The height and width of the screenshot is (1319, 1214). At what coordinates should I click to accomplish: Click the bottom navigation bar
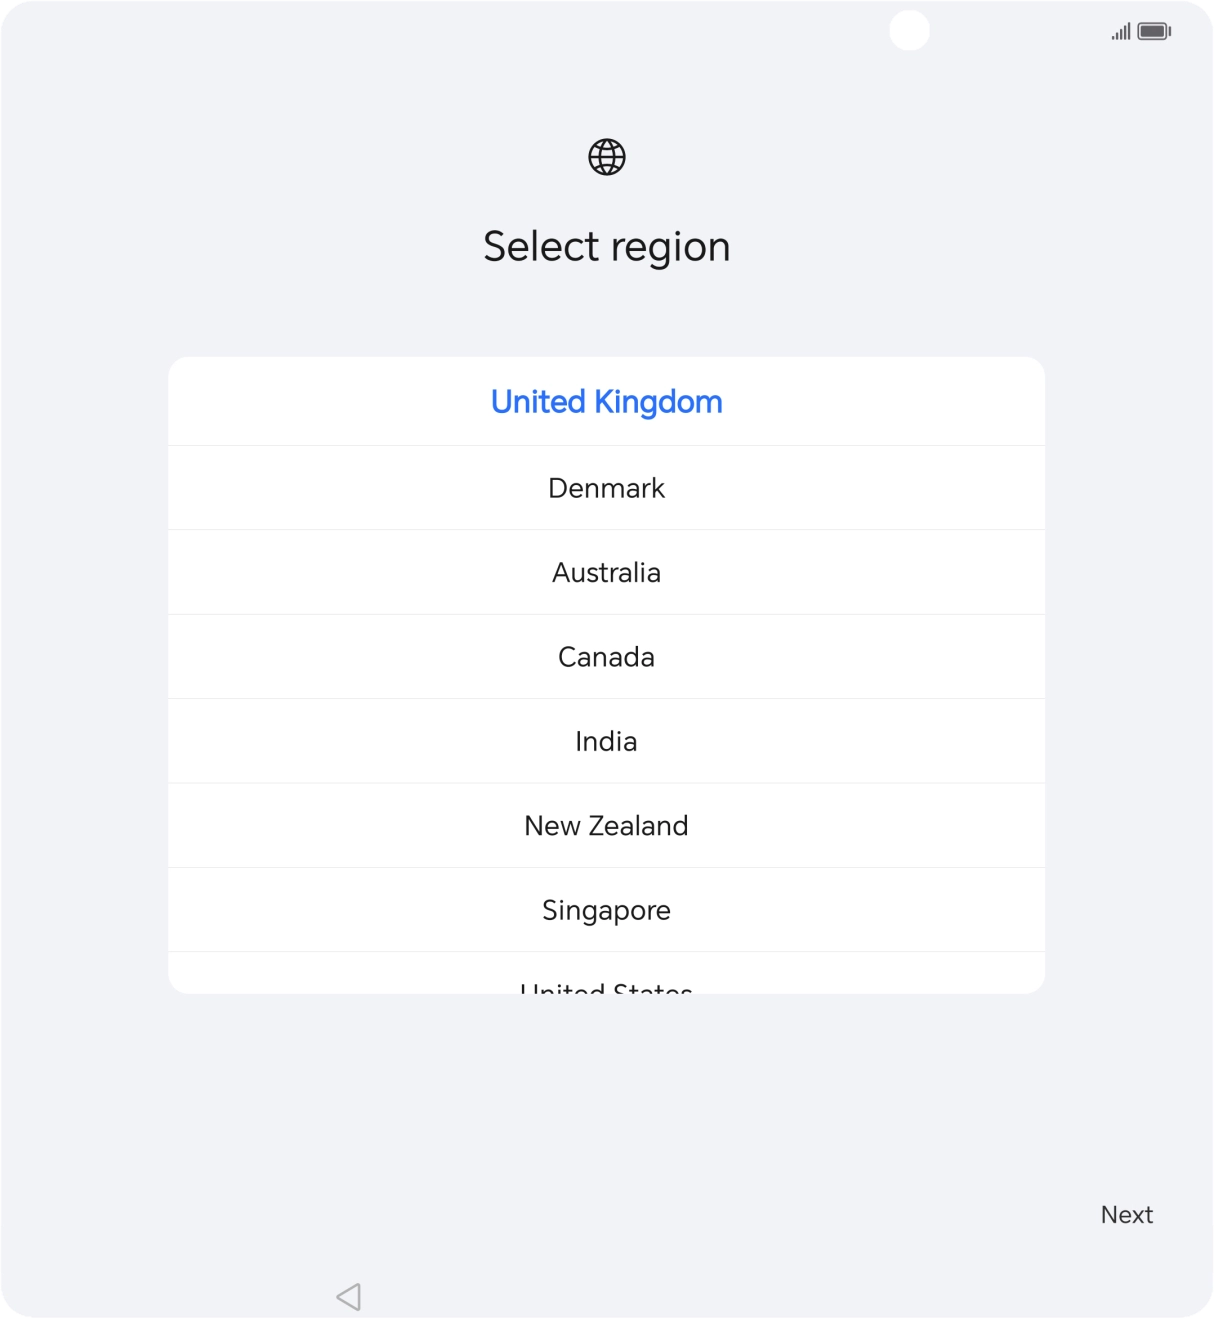coord(607,1297)
